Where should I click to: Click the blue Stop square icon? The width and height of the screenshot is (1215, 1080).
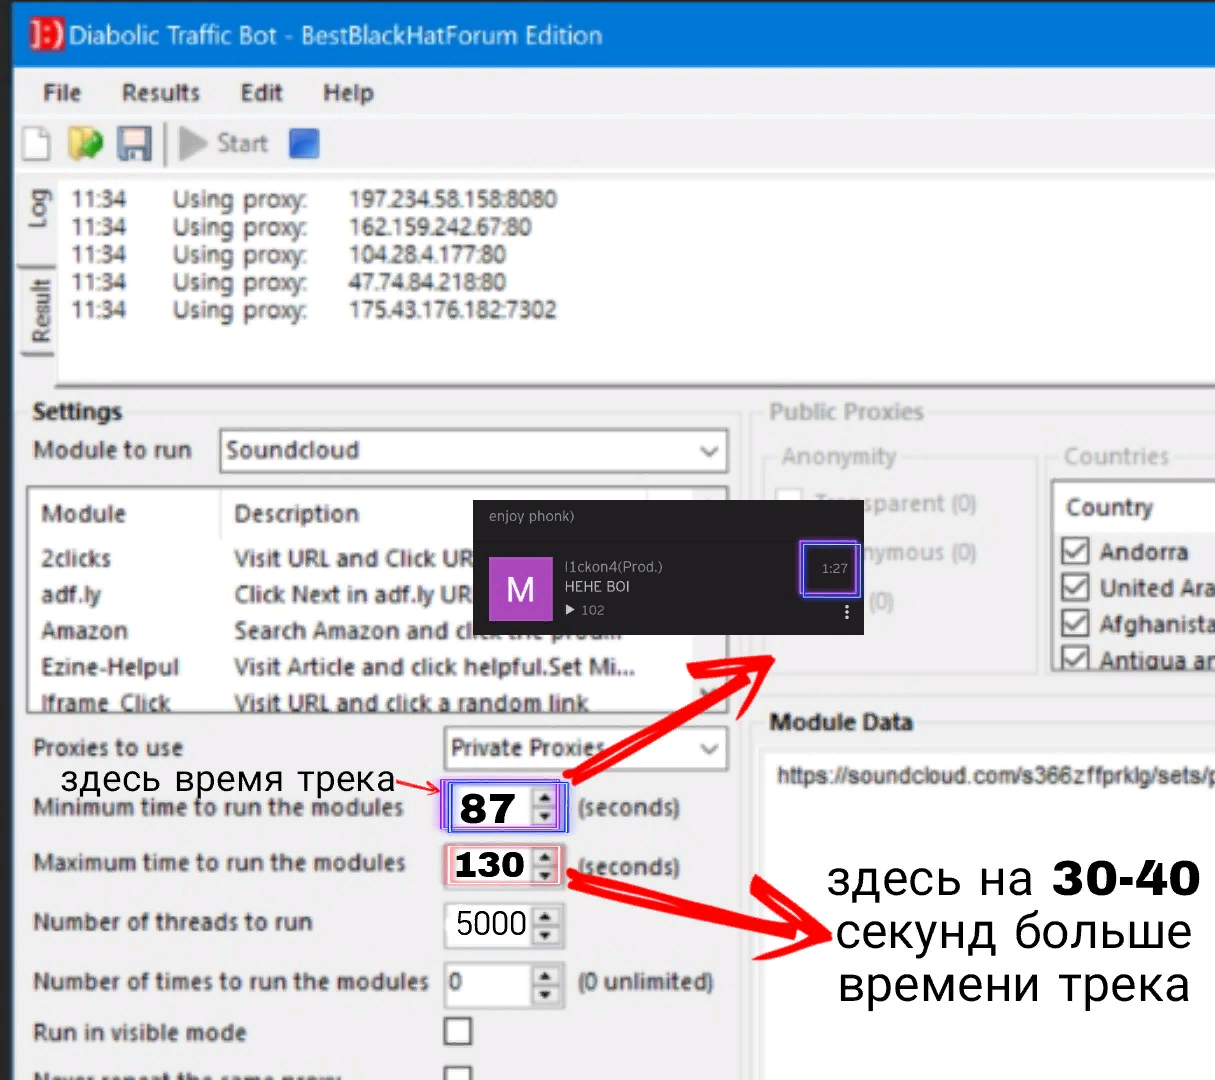click(x=304, y=143)
